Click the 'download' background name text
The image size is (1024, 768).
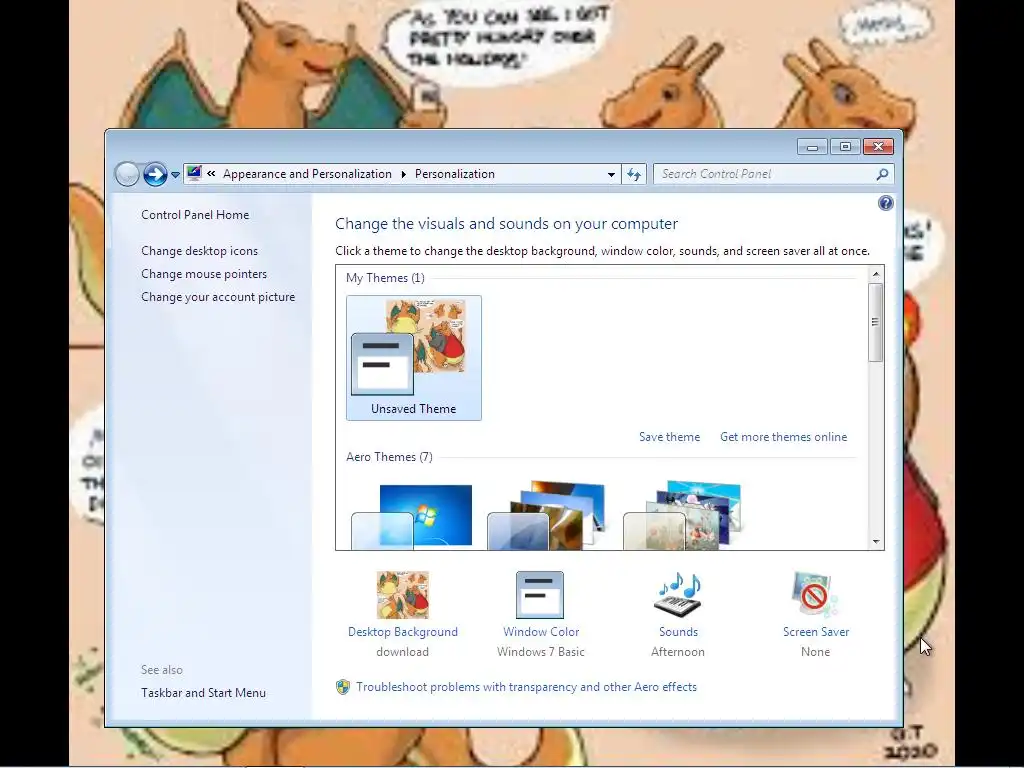coord(402,652)
